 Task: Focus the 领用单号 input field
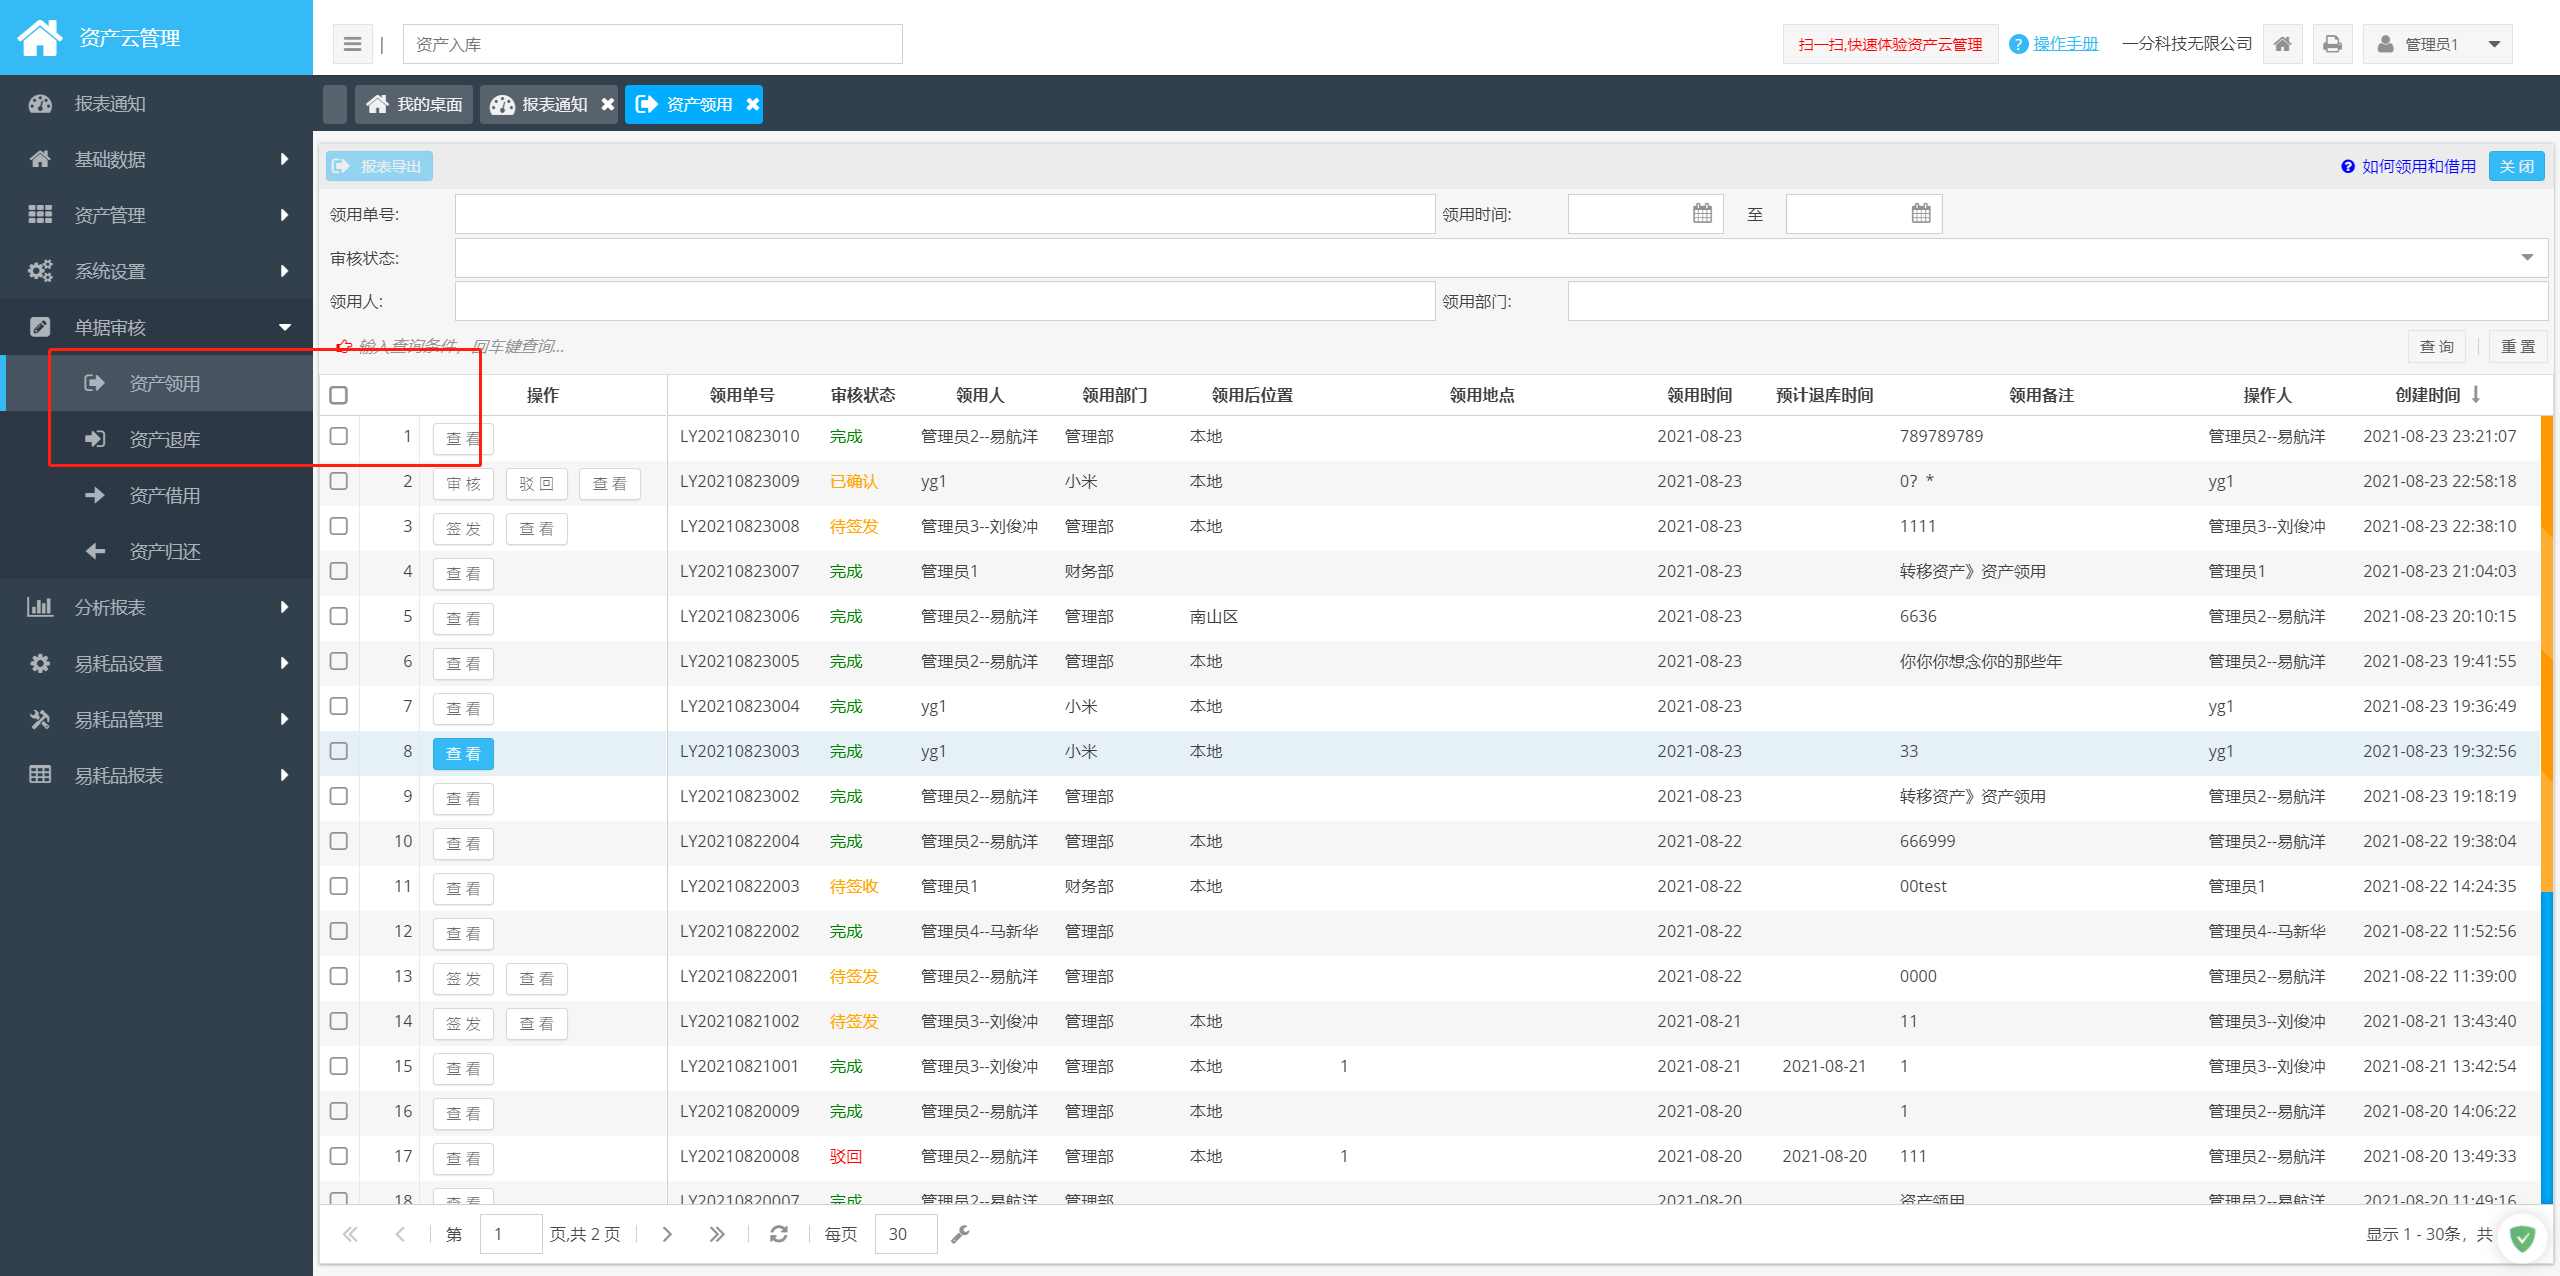tap(945, 214)
